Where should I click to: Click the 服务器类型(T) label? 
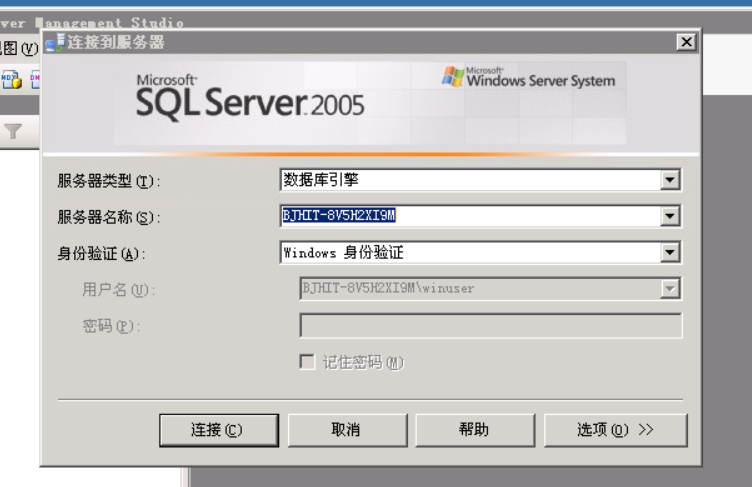pos(109,181)
